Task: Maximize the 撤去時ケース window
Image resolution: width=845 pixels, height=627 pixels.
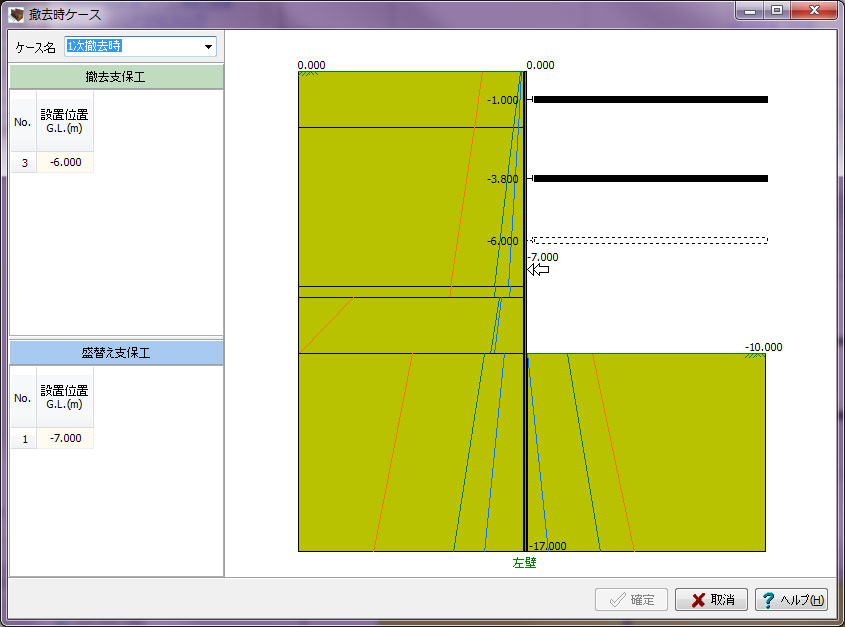Action: (x=777, y=10)
